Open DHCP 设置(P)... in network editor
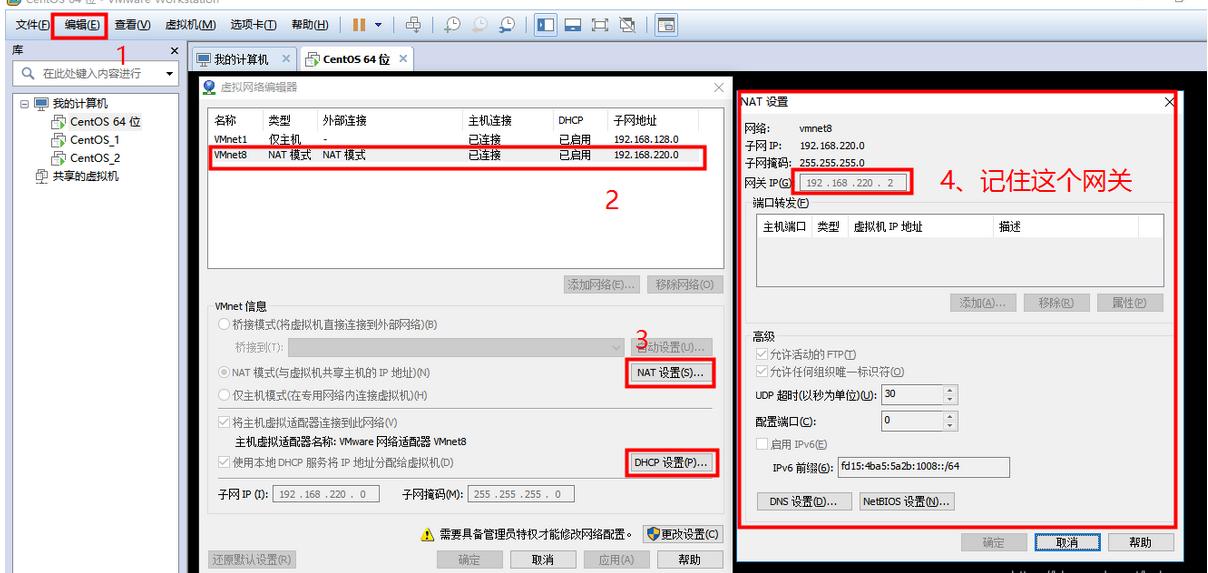1208x573 pixels. tap(670, 462)
